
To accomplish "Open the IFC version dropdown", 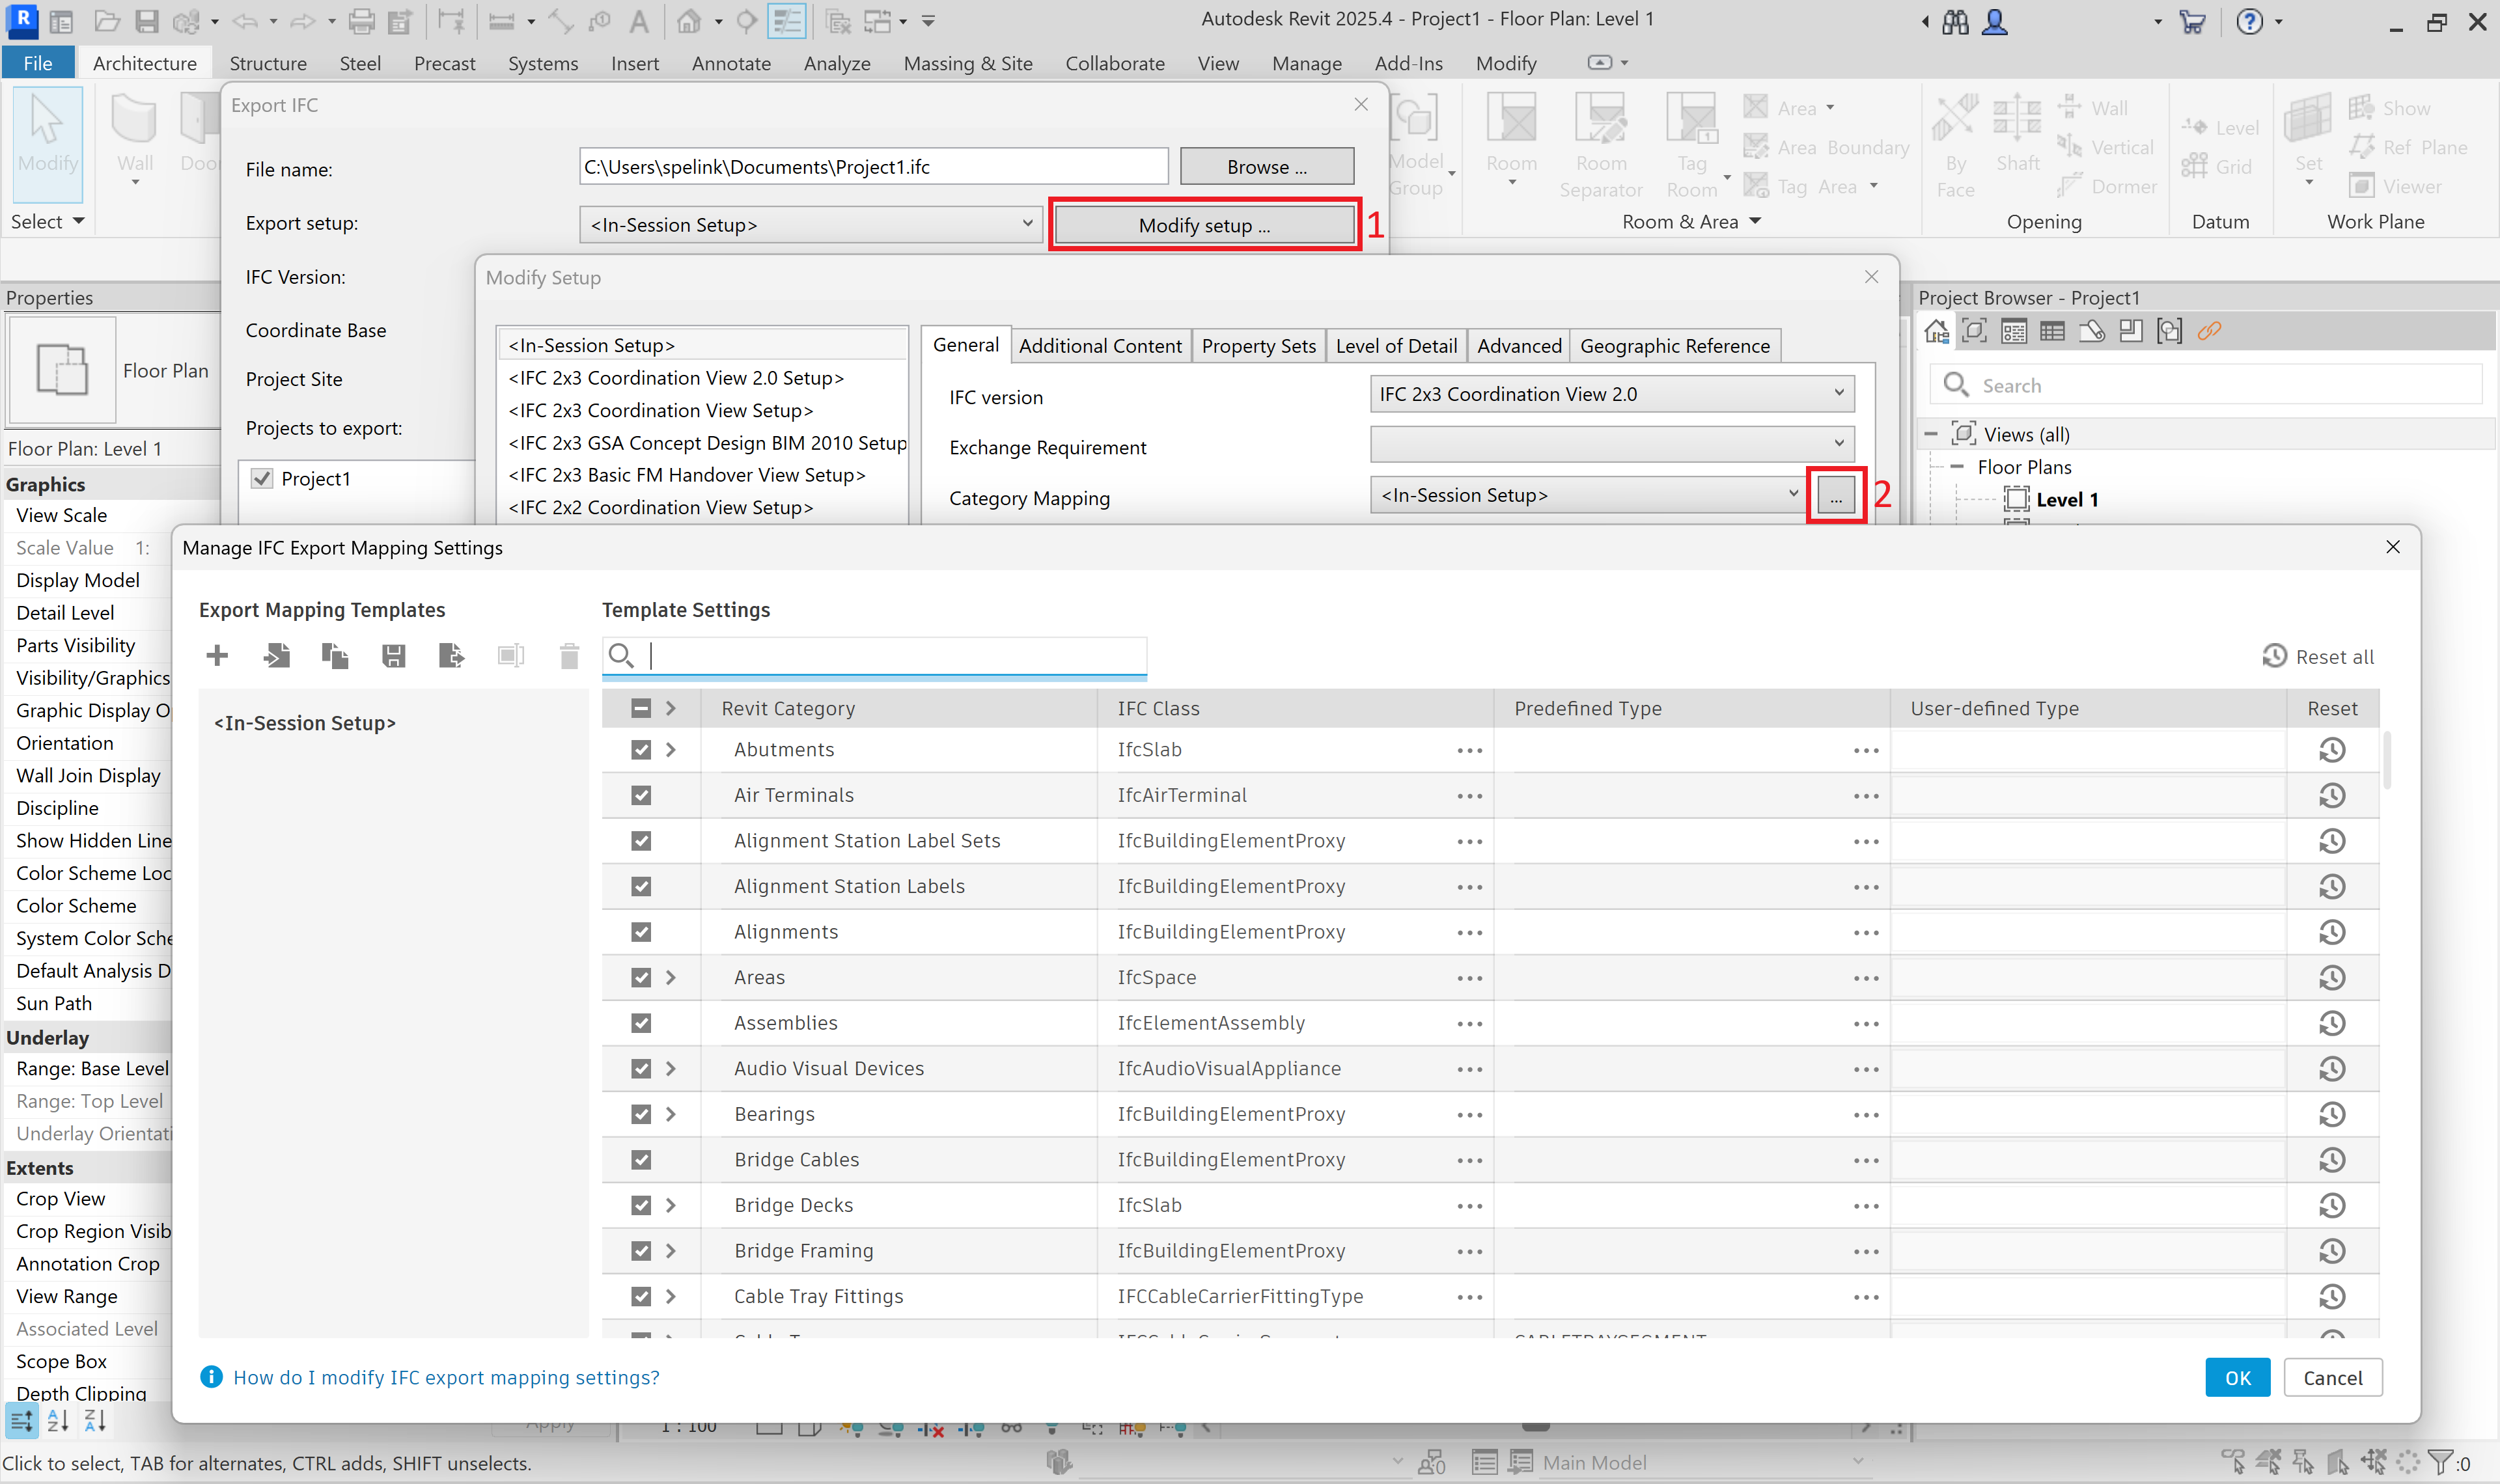I will [1611, 394].
